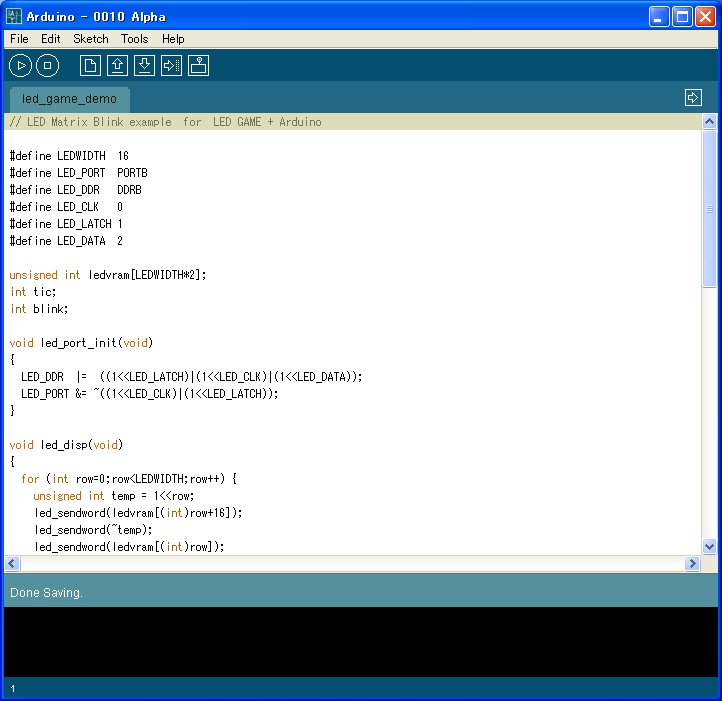The height and width of the screenshot is (701, 722).
Task: Click the horizontal scrollbar left arrow
Action: [12, 563]
